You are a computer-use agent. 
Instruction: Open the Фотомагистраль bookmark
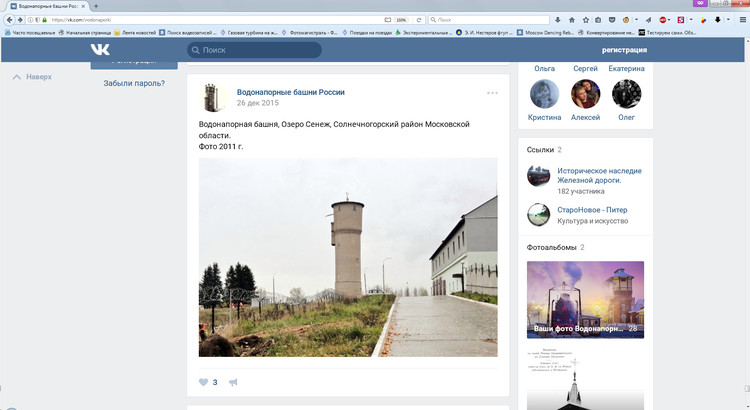(310, 33)
